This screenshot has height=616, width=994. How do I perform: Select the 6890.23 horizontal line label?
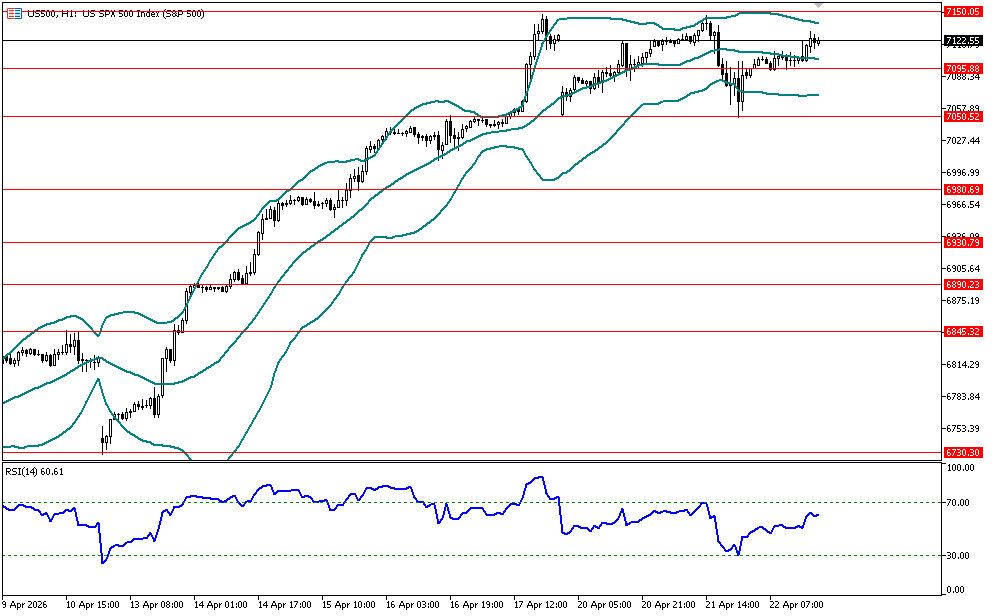(x=961, y=285)
